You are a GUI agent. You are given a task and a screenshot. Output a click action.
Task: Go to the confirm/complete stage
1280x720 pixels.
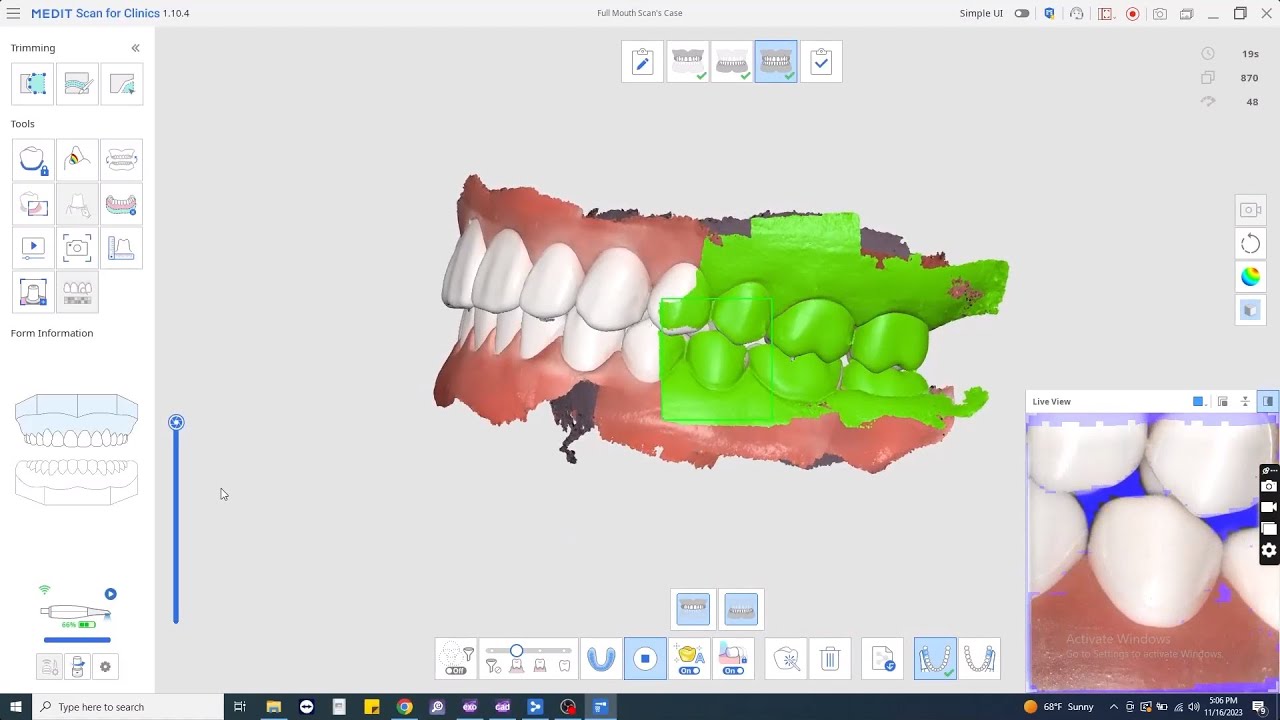(821, 62)
